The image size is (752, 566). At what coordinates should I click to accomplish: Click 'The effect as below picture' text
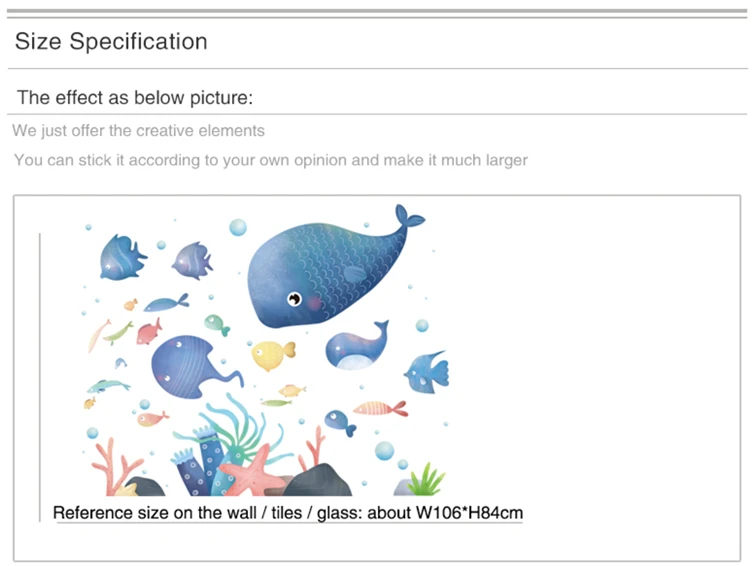135,98
